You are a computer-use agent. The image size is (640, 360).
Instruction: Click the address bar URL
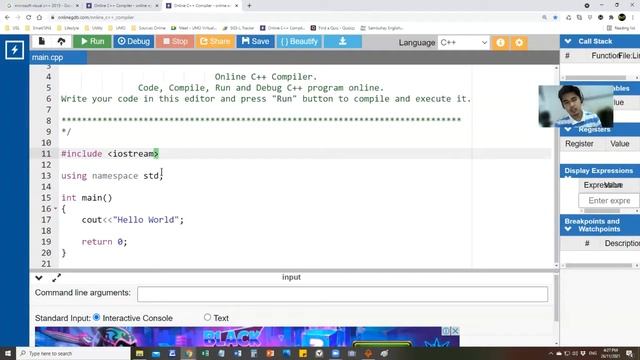click(96, 18)
